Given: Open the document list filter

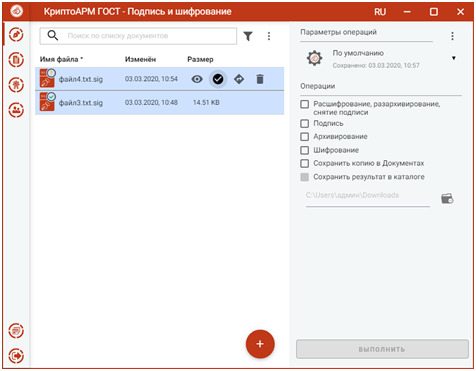Looking at the screenshot, I should 248,36.
